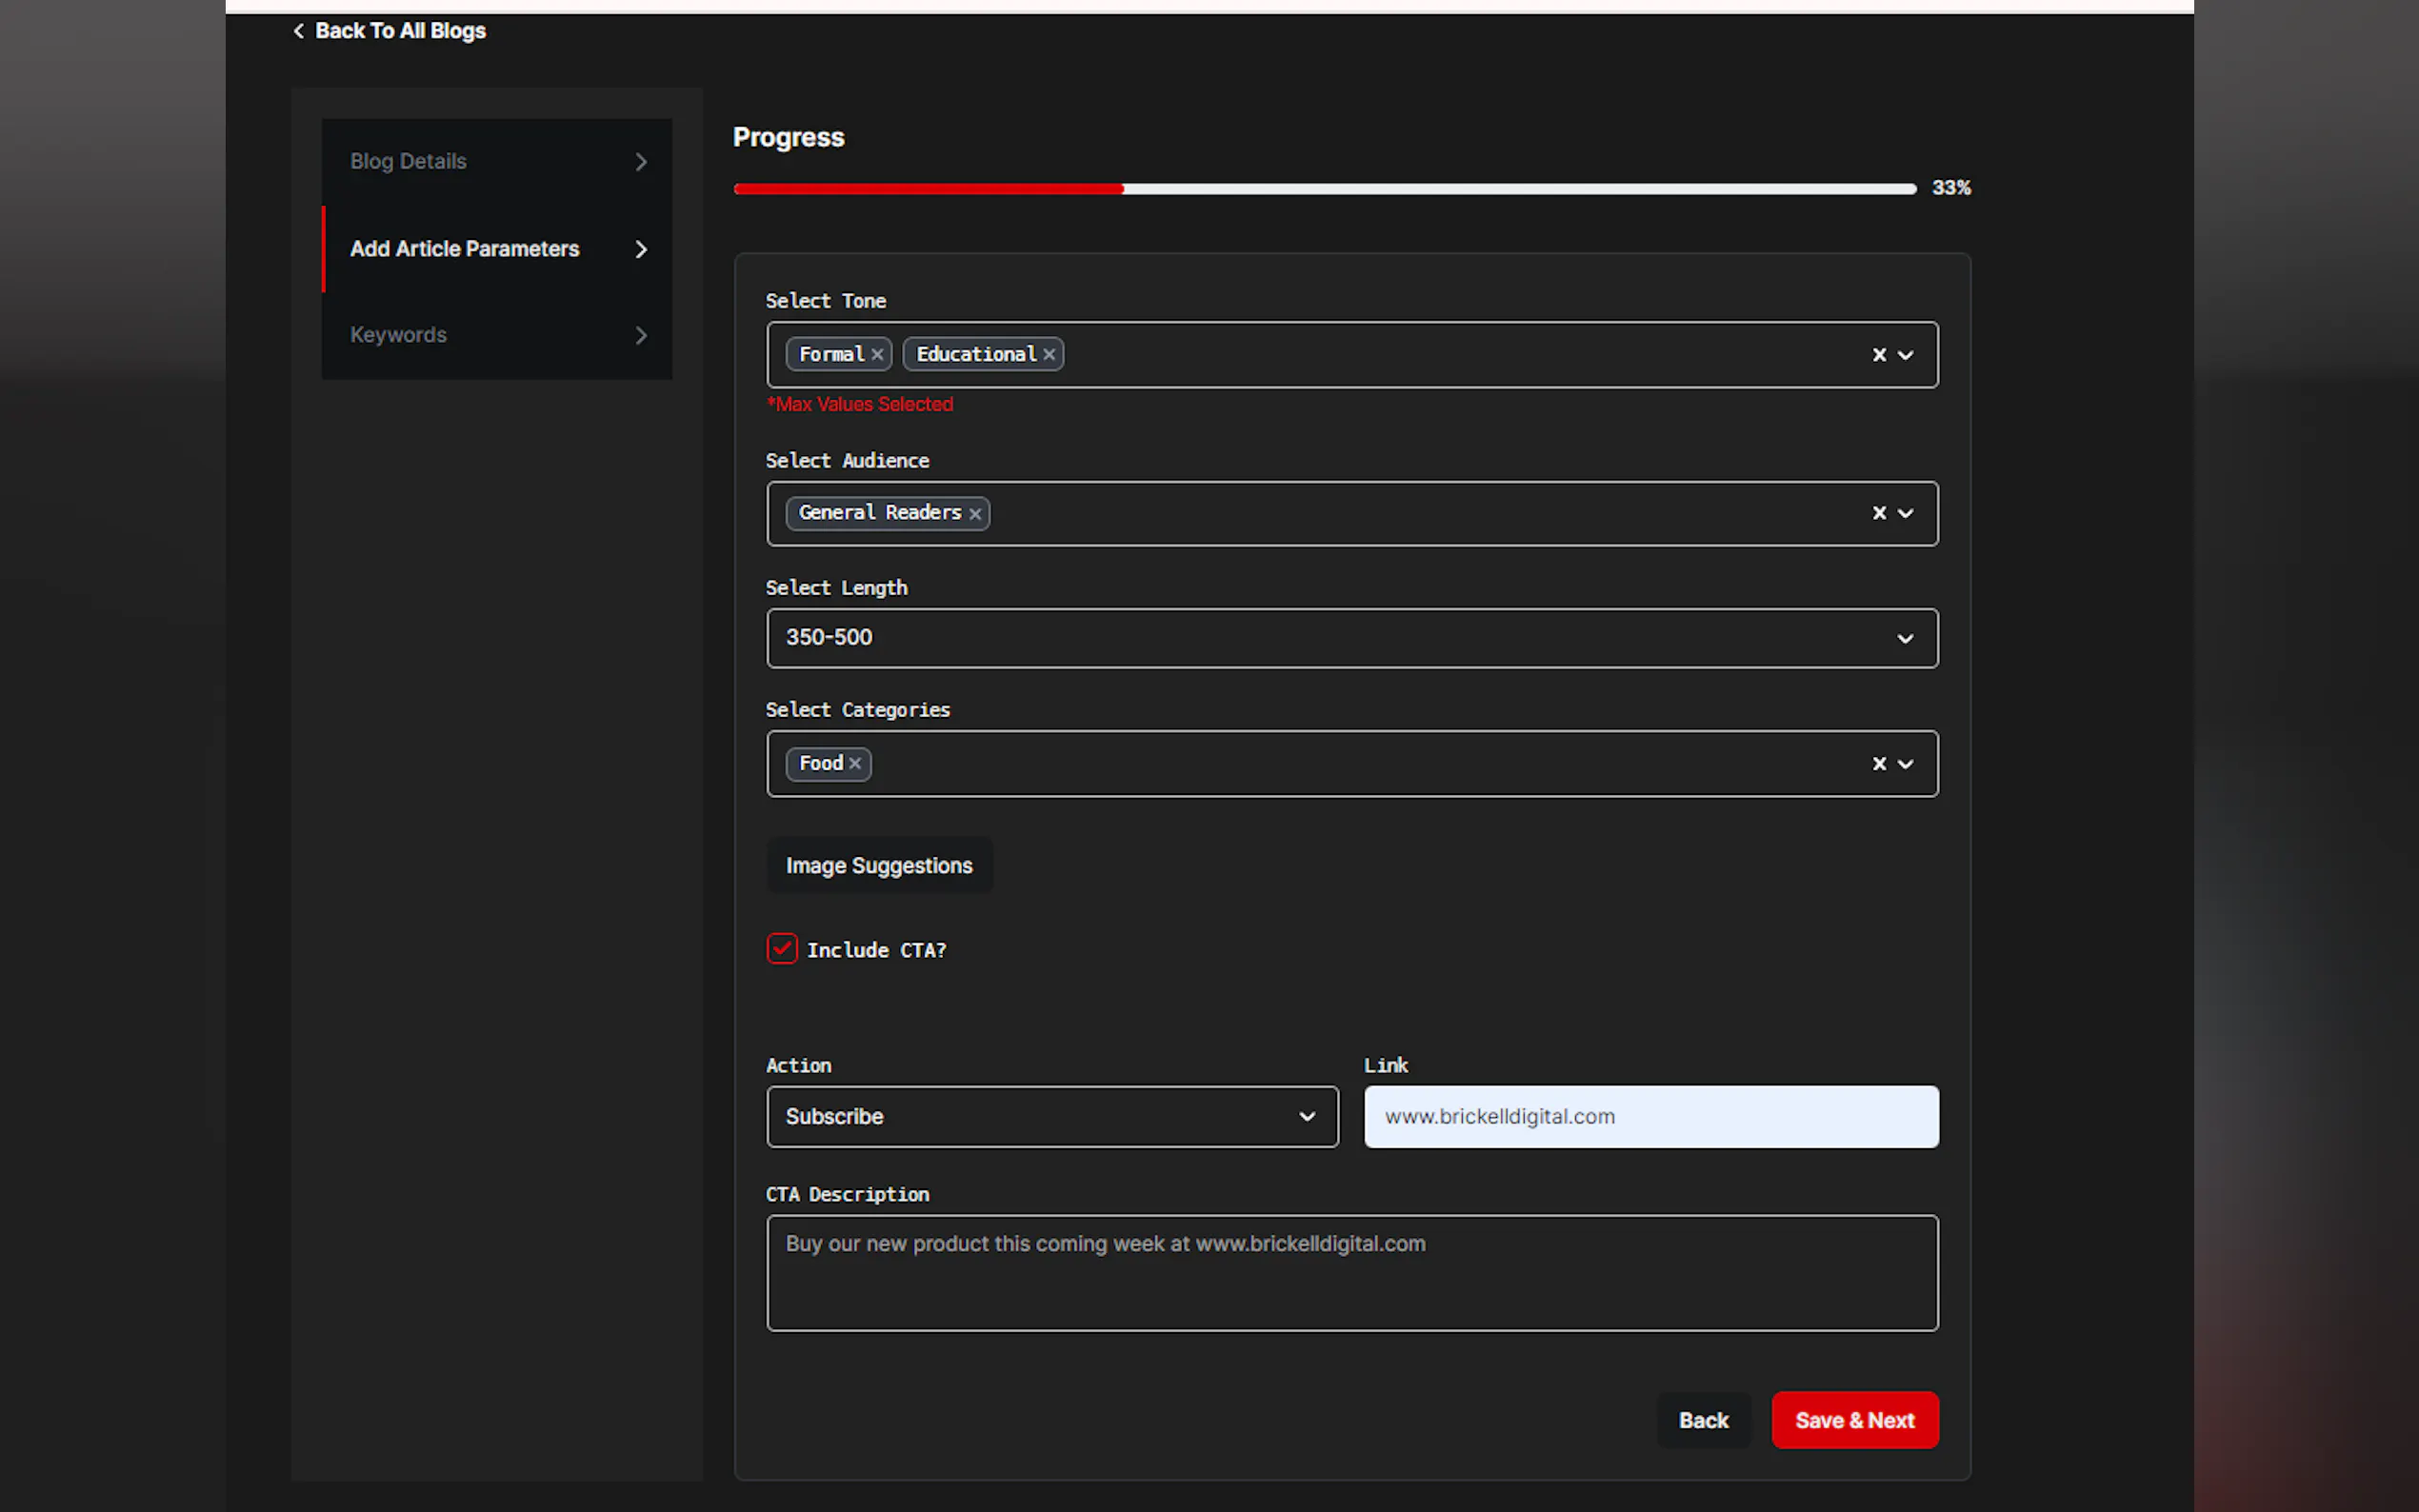Click the Save & Next button
Viewport: 2419px width, 1512px height.
tap(1854, 1420)
